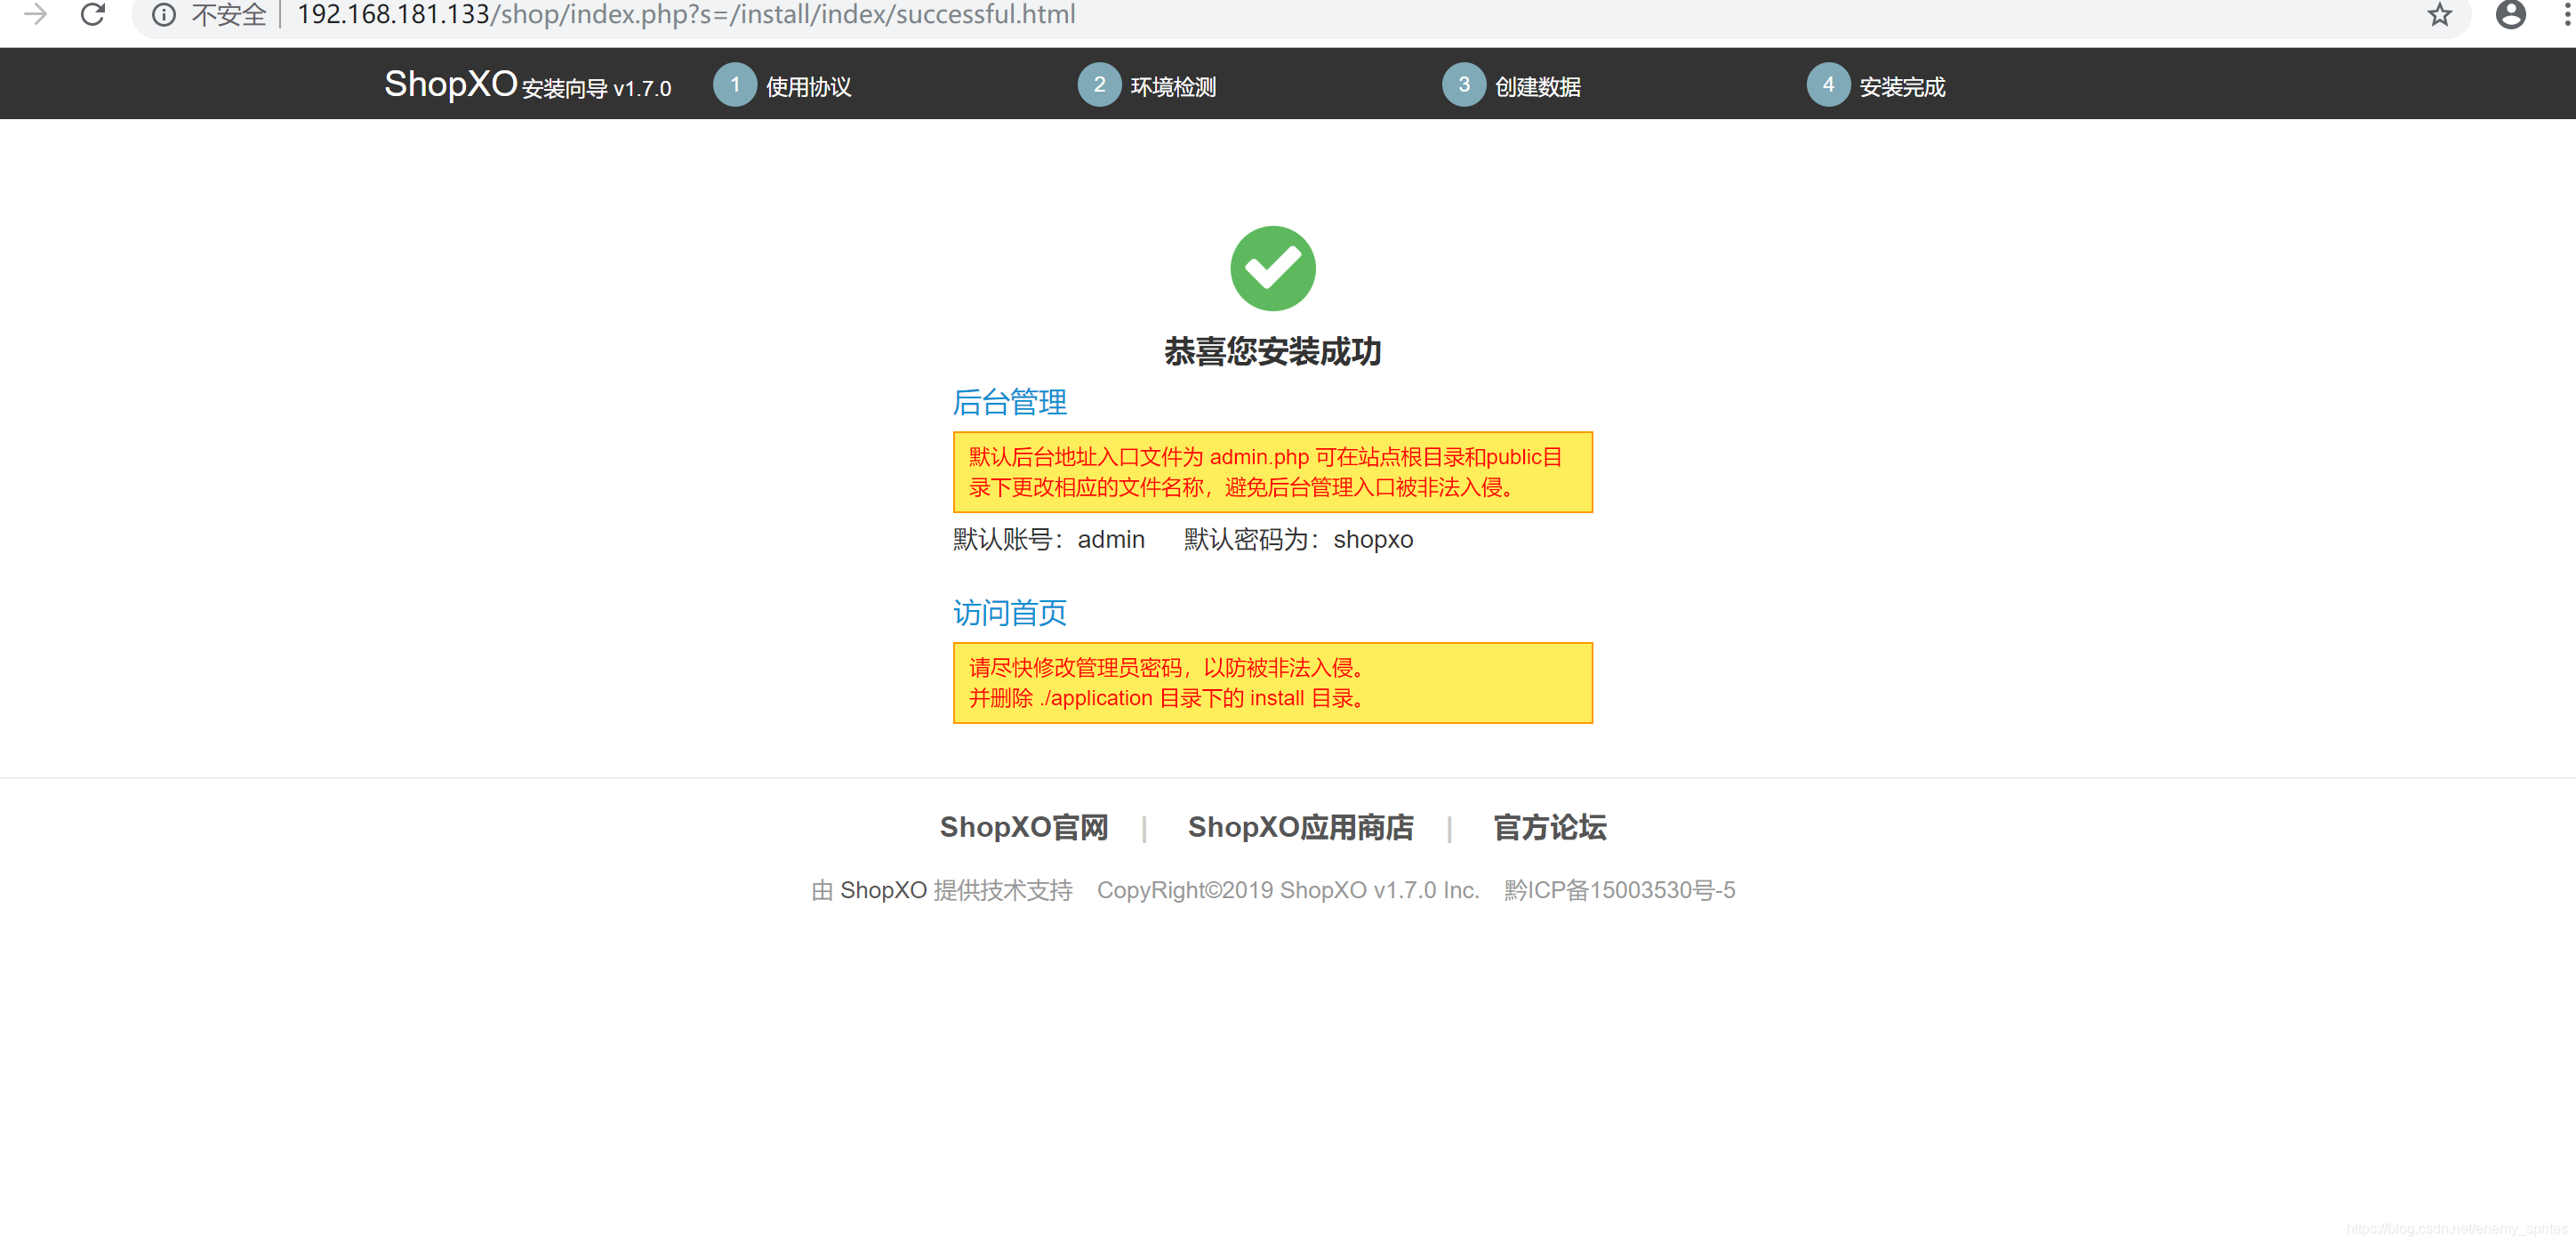2576x1245 pixels.
Task: Click the step 1 circle icon
Action: pyautogui.click(x=735, y=85)
